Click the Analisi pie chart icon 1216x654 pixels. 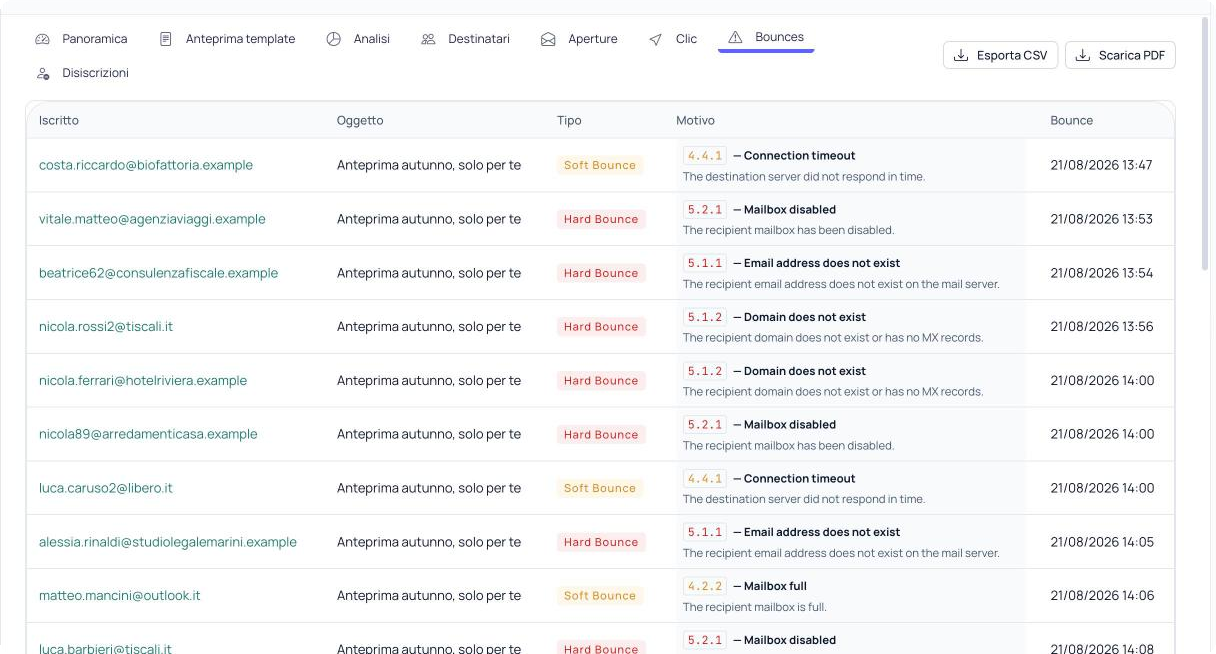pos(334,39)
